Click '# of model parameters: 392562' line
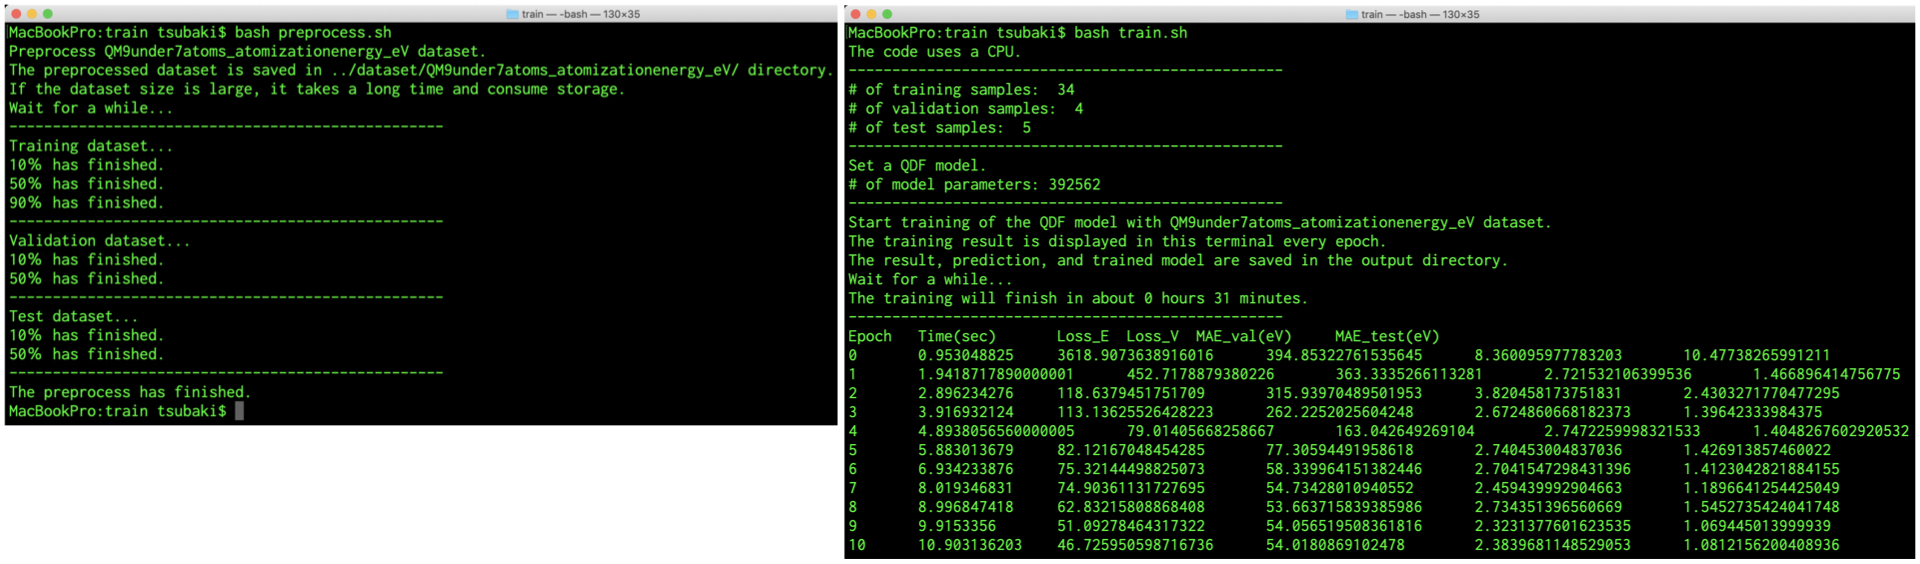The height and width of the screenshot is (564, 1920). (x=974, y=185)
